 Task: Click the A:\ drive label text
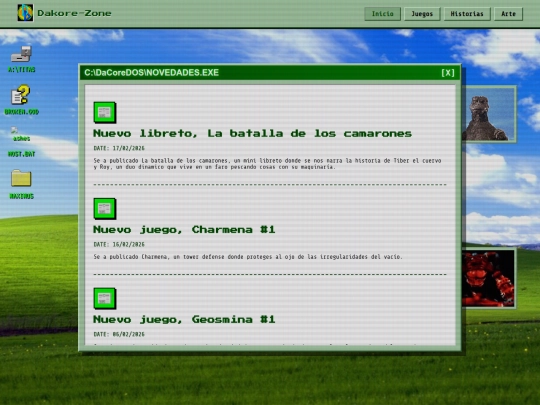(x=22, y=70)
